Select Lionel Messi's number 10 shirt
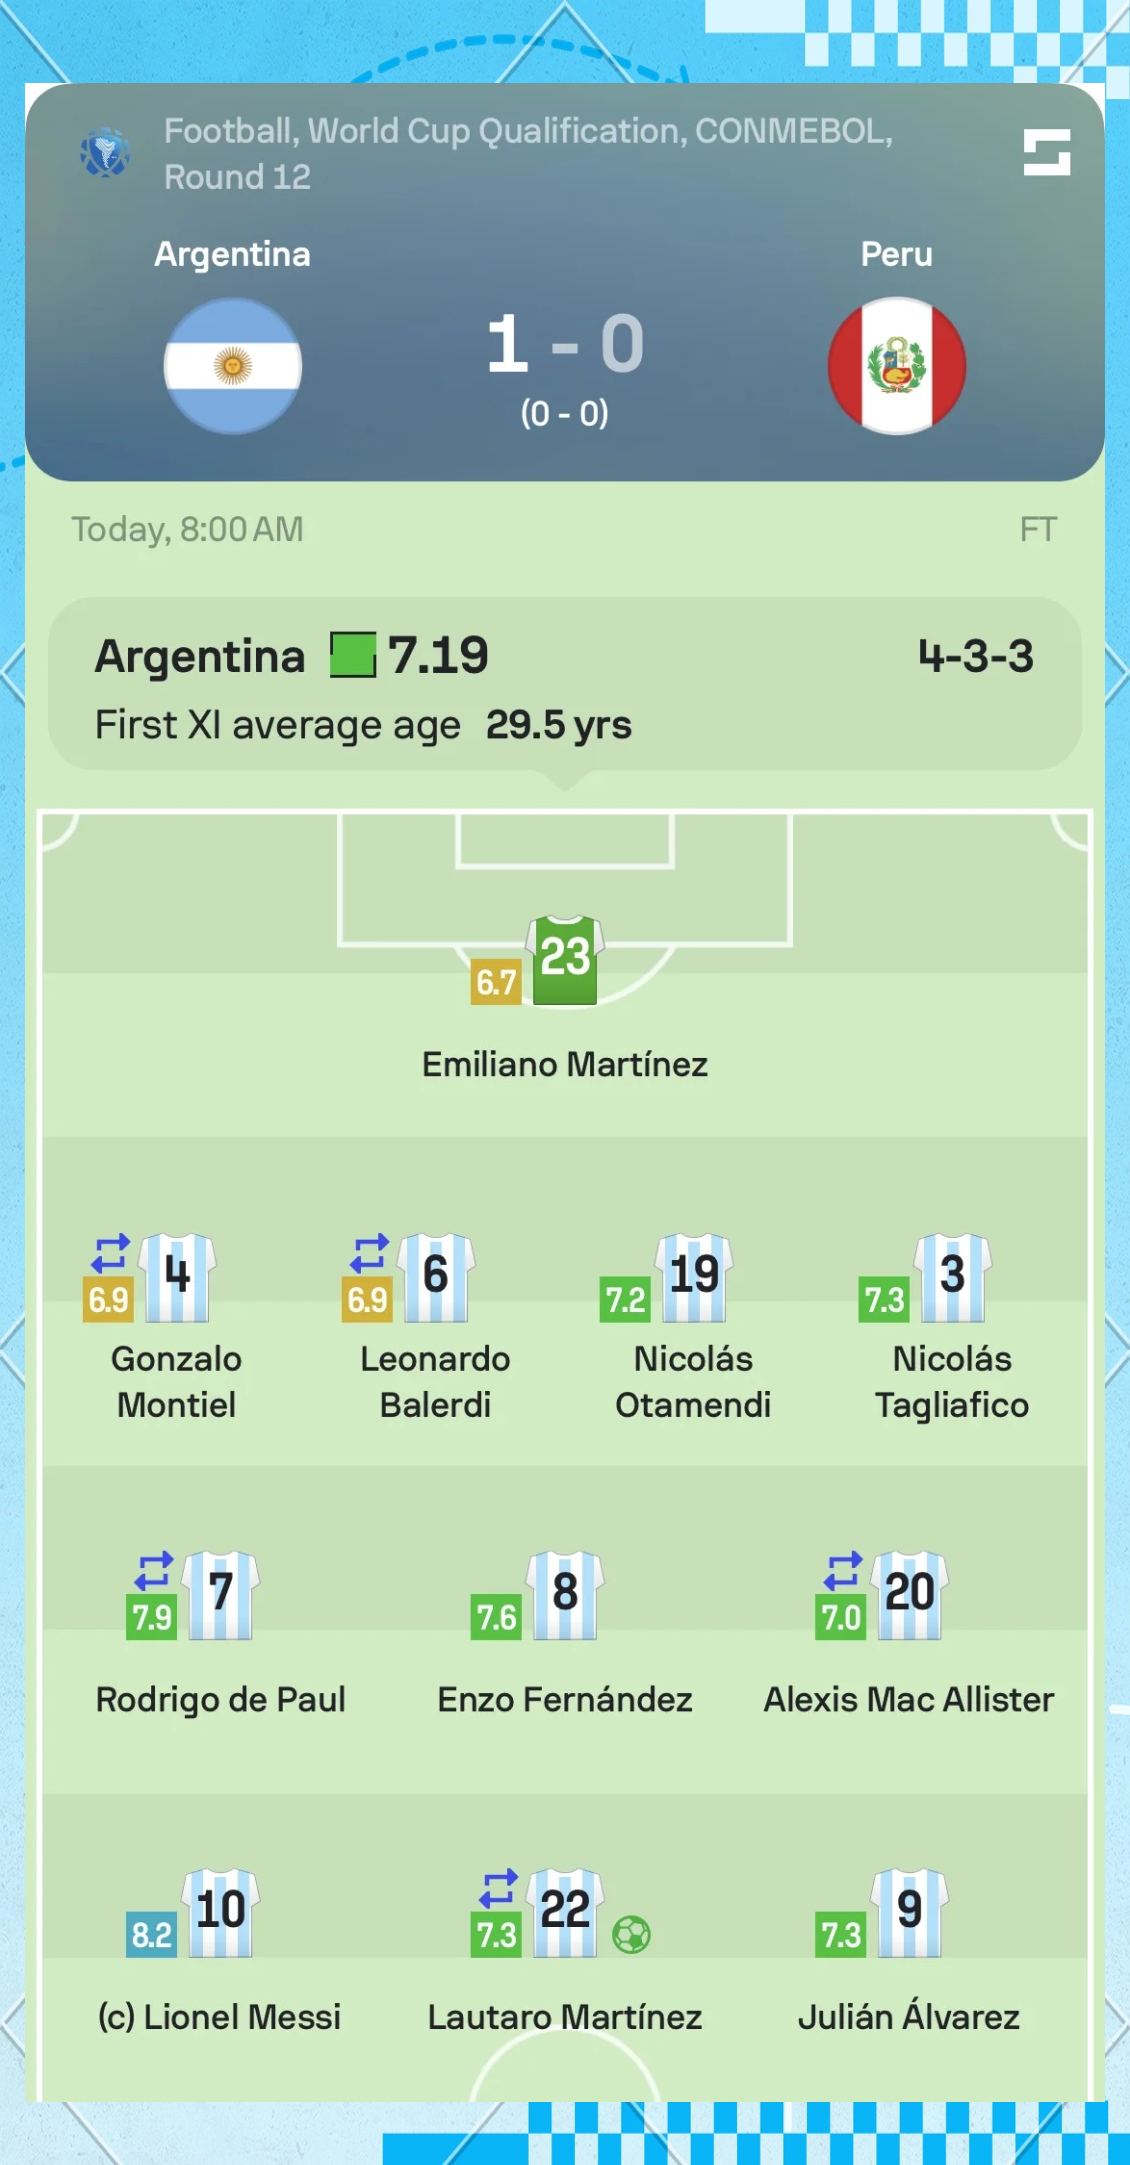1130x2165 pixels. [221, 1912]
